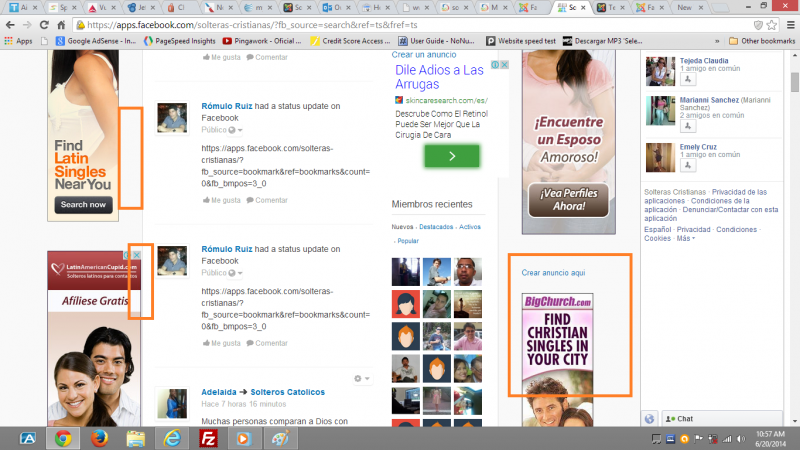The image size is (800, 450).
Task: Open first member thumbnail in Miembros recientes
Action: pos(406,271)
